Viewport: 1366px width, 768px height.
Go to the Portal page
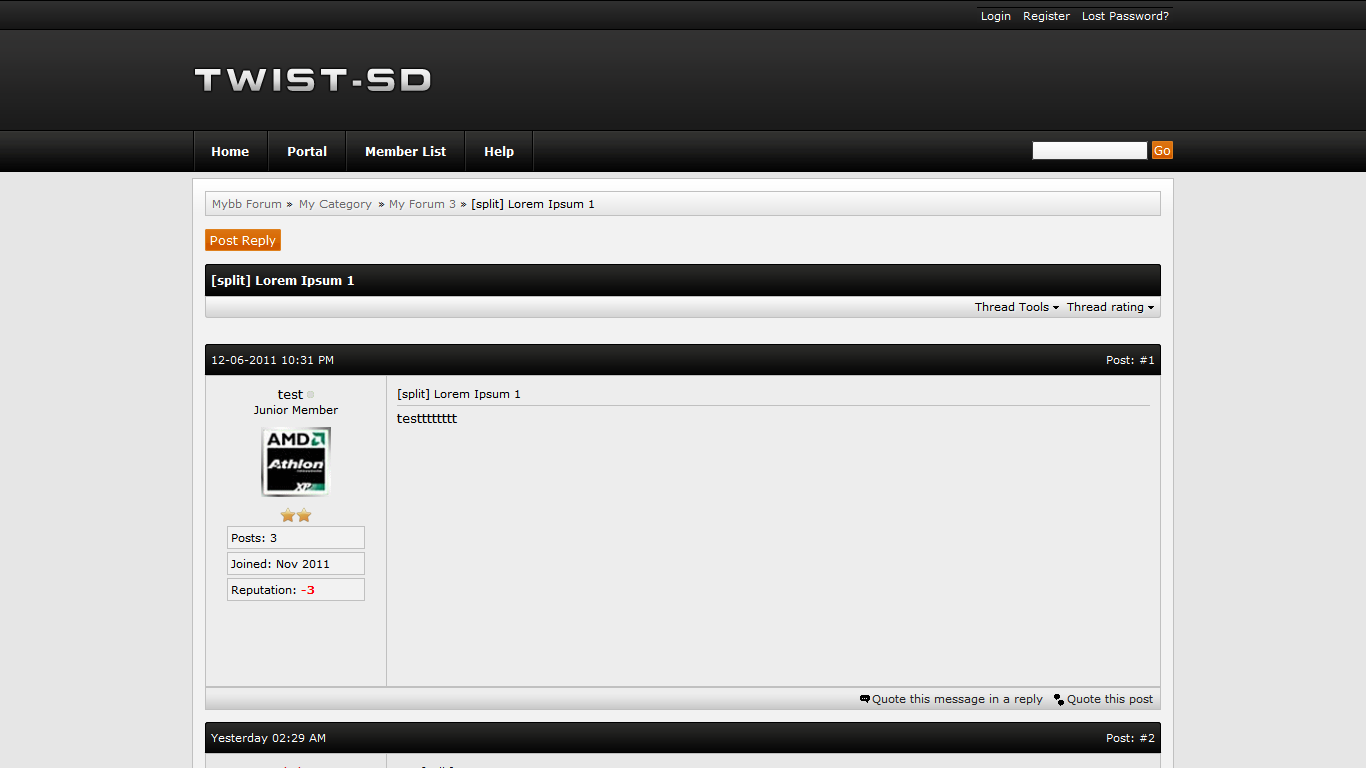tap(307, 152)
